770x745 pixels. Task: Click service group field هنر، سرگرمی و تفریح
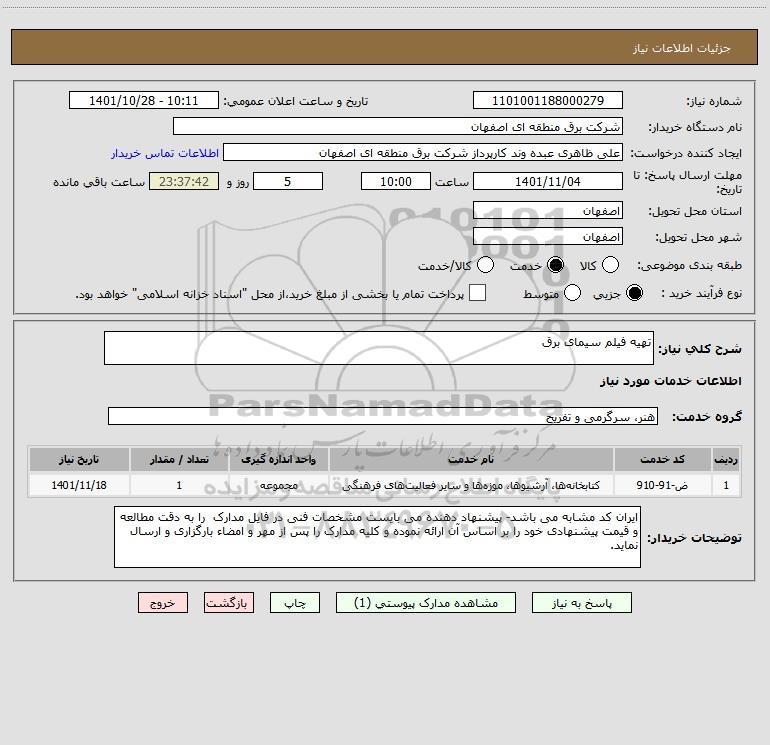point(383,416)
